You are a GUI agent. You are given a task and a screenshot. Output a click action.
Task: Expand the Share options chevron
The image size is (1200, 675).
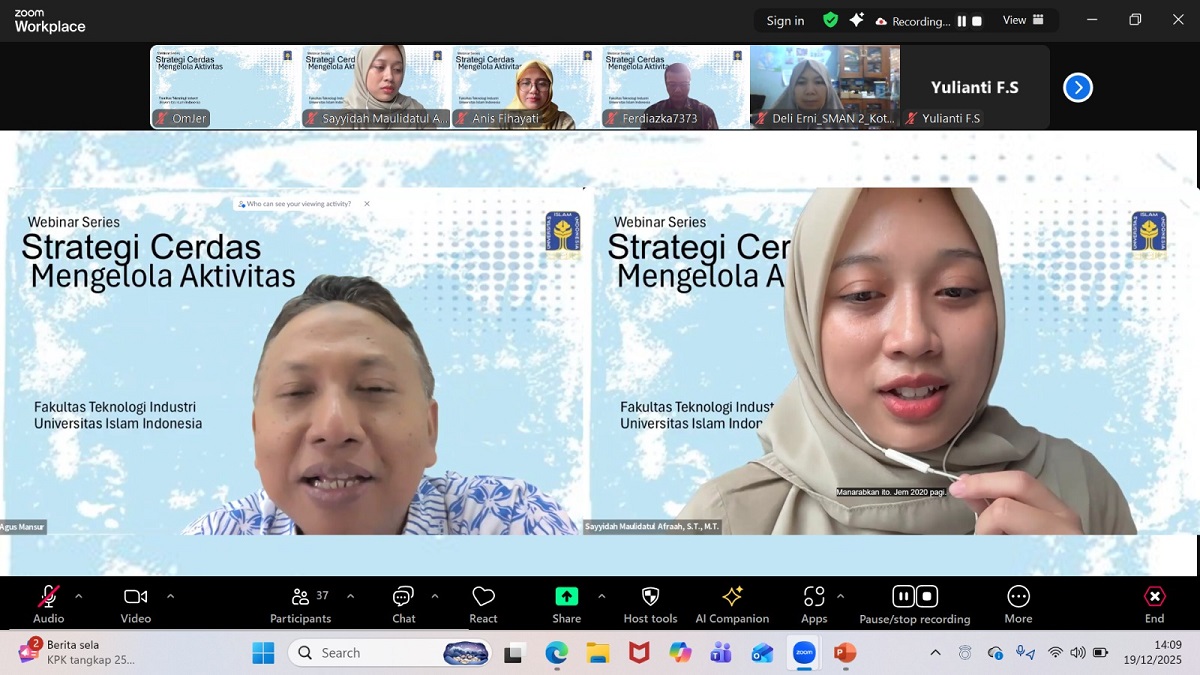pos(603,595)
